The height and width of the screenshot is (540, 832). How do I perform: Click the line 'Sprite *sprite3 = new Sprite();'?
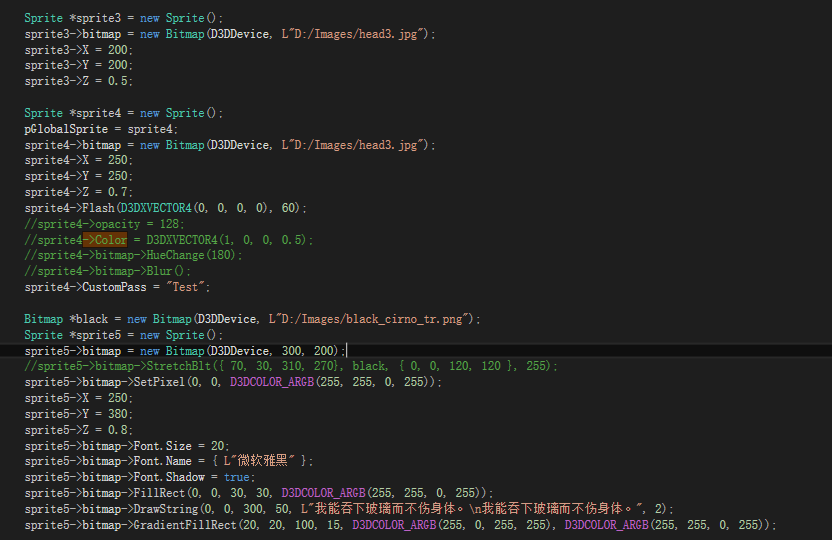pos(123,18)
